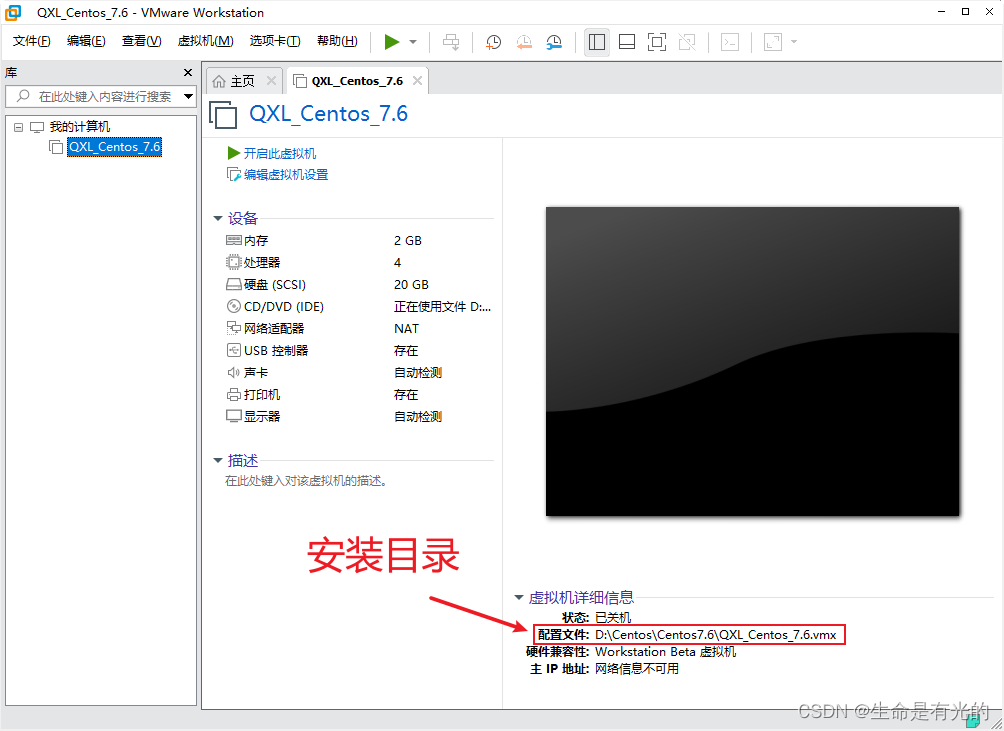Click the send Ctrl+Alt+Del toolbar icon
This screenshot has height=731, width=1004.
[x=451, y=42]
